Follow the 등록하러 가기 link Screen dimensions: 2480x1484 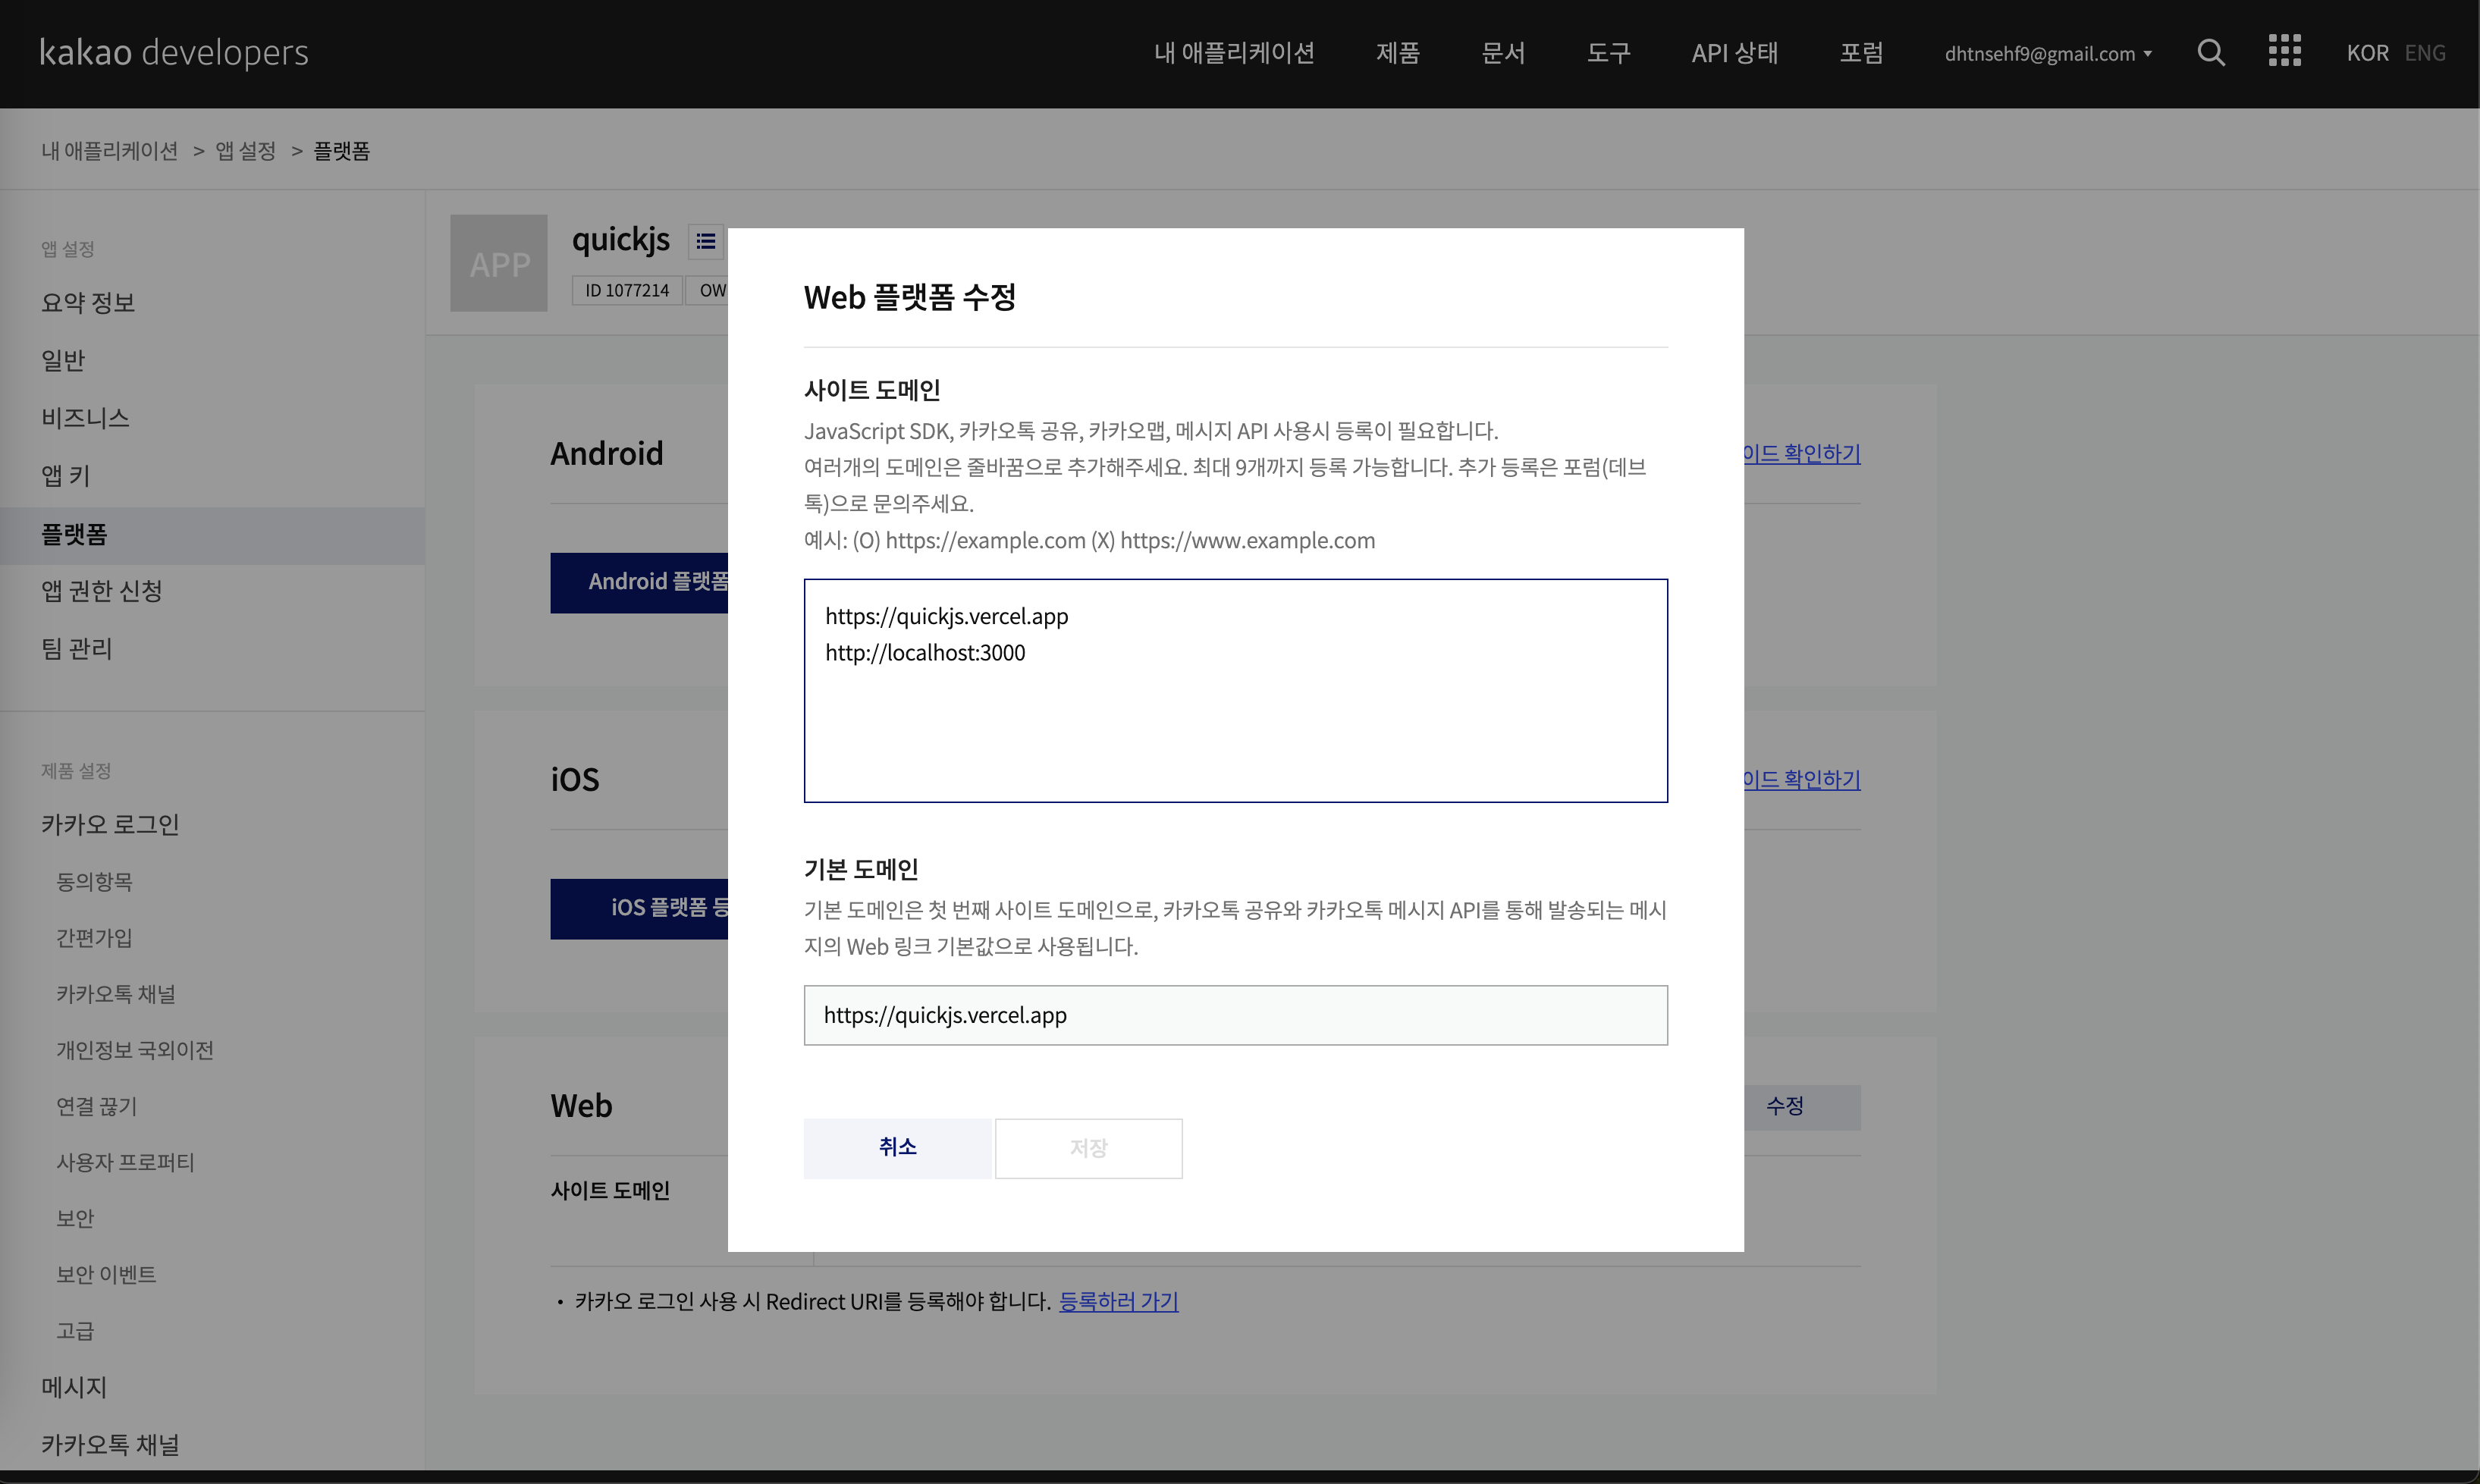1118,1301
